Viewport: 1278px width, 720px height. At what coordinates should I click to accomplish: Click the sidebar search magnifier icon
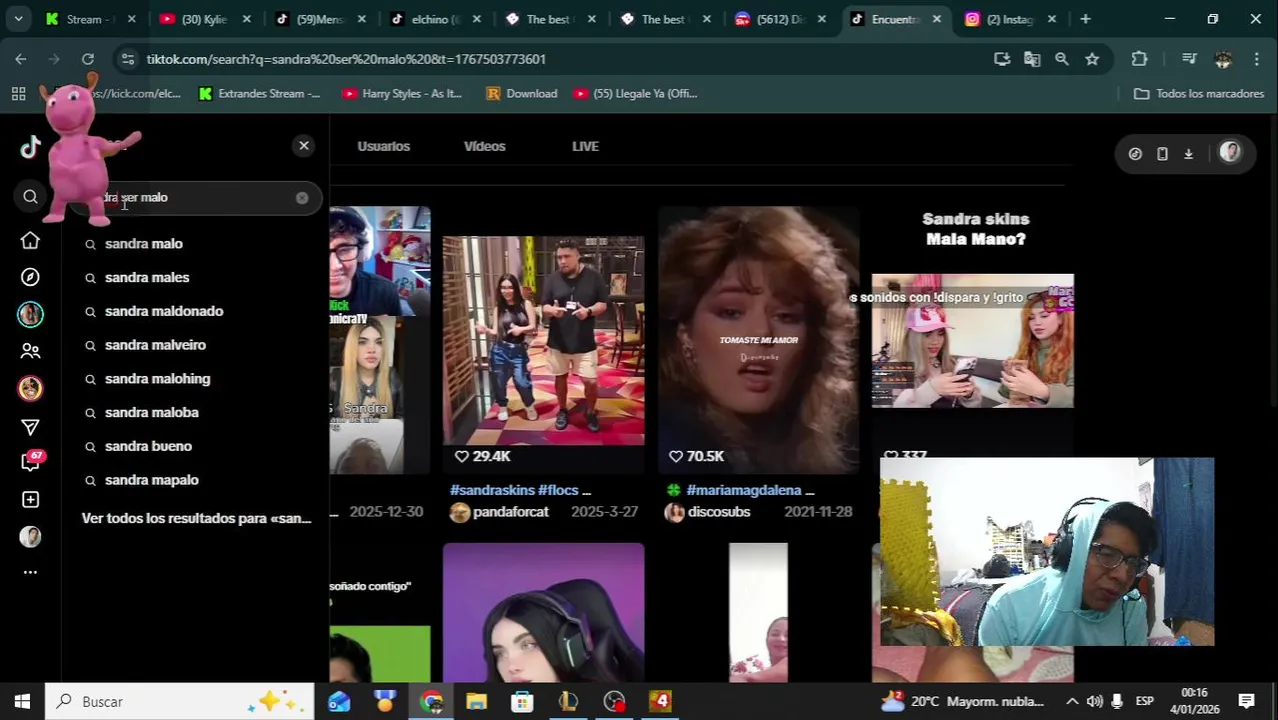coord(30,197)
